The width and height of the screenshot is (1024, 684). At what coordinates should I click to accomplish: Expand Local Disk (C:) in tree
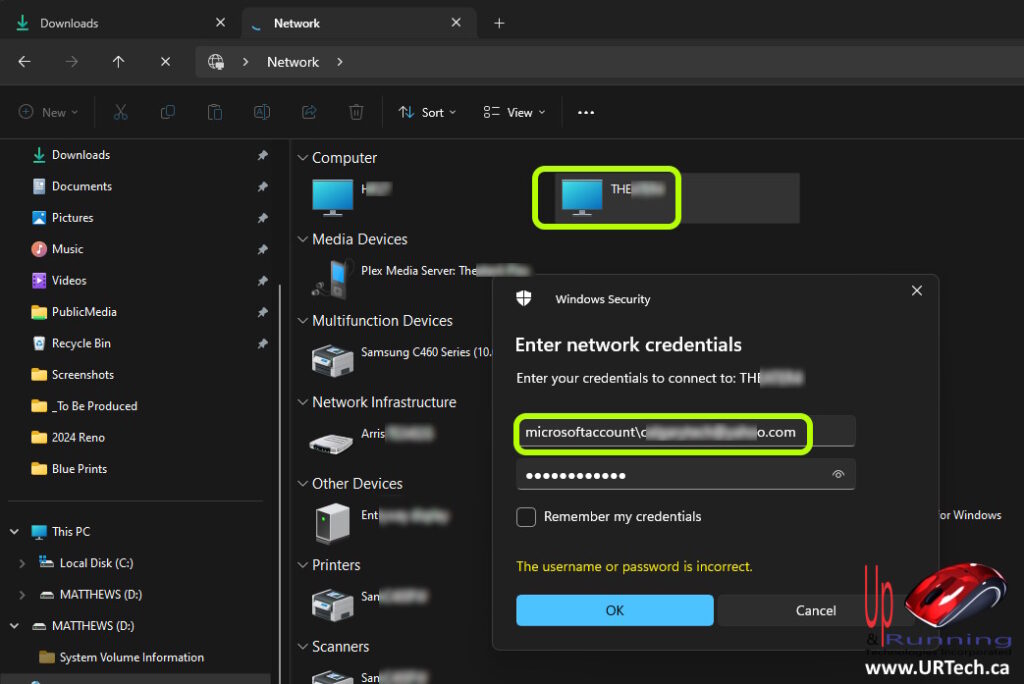22,563
